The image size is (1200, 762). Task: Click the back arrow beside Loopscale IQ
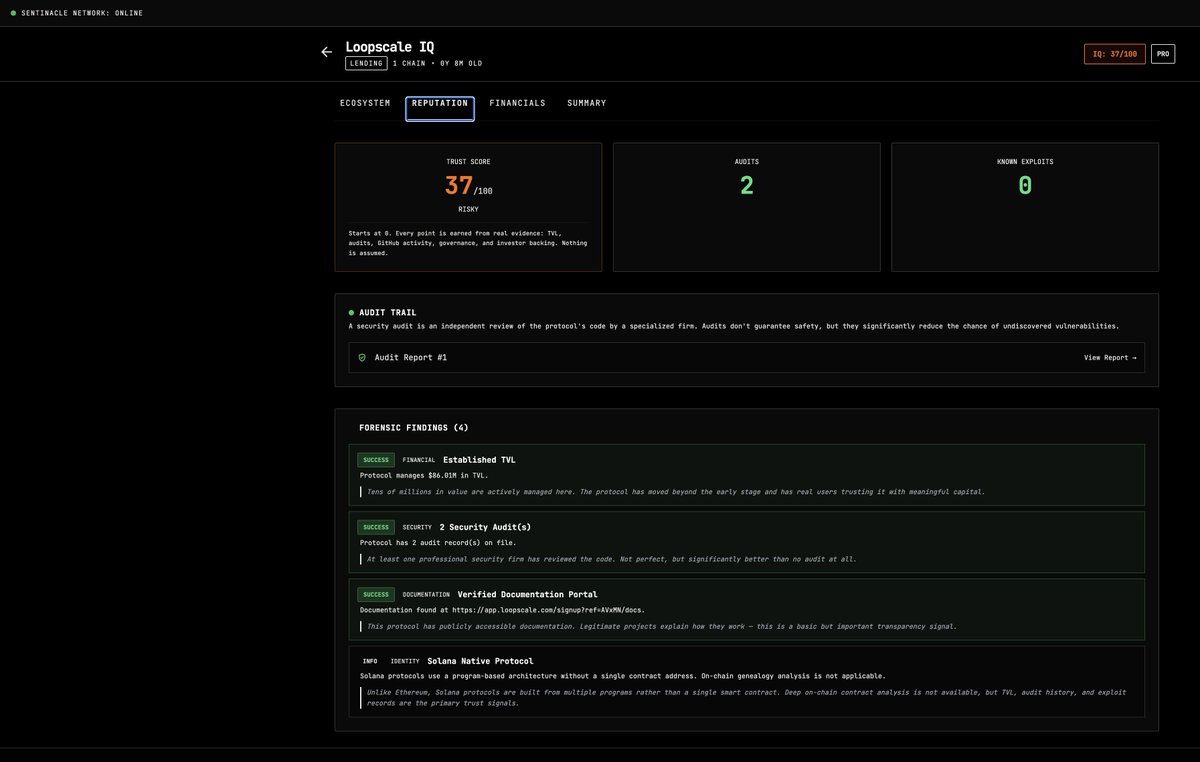[326, 52]
